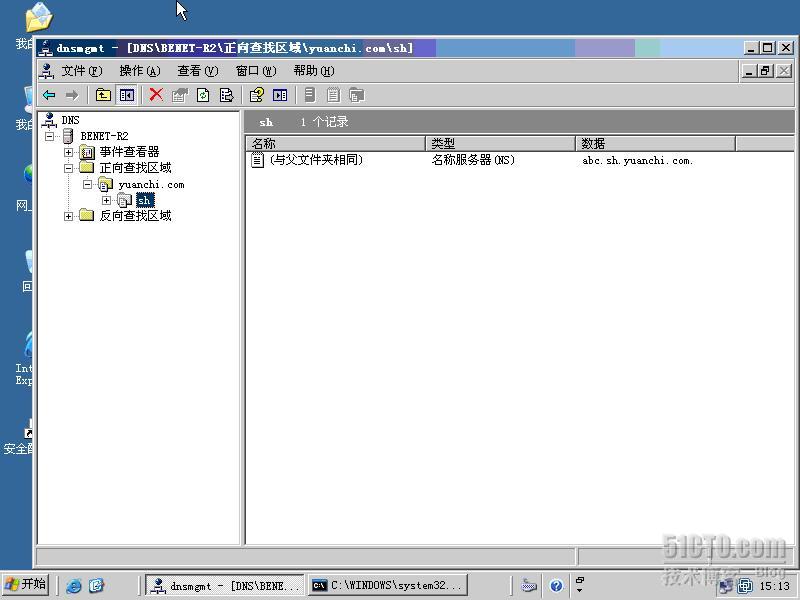Select BENET-R2 server in tree

click(104, 136)
